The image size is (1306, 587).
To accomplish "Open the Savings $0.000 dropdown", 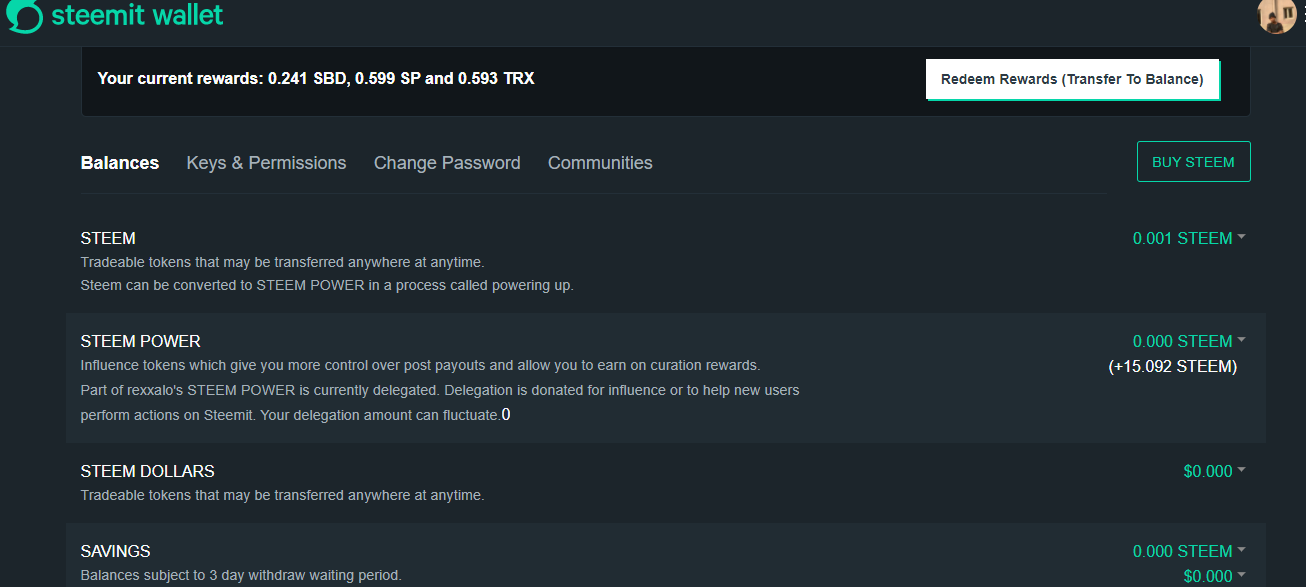I will pos(1213,576).
